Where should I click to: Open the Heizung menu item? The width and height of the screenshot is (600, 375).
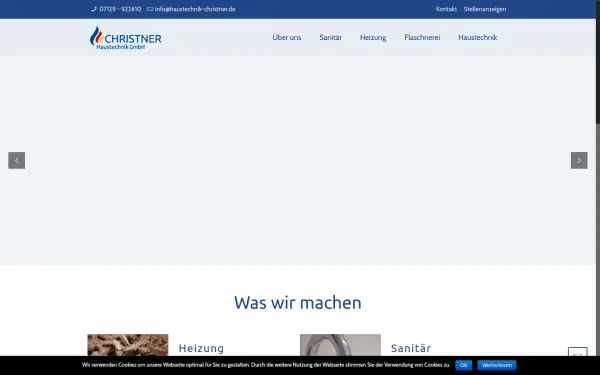click(373, 38)
